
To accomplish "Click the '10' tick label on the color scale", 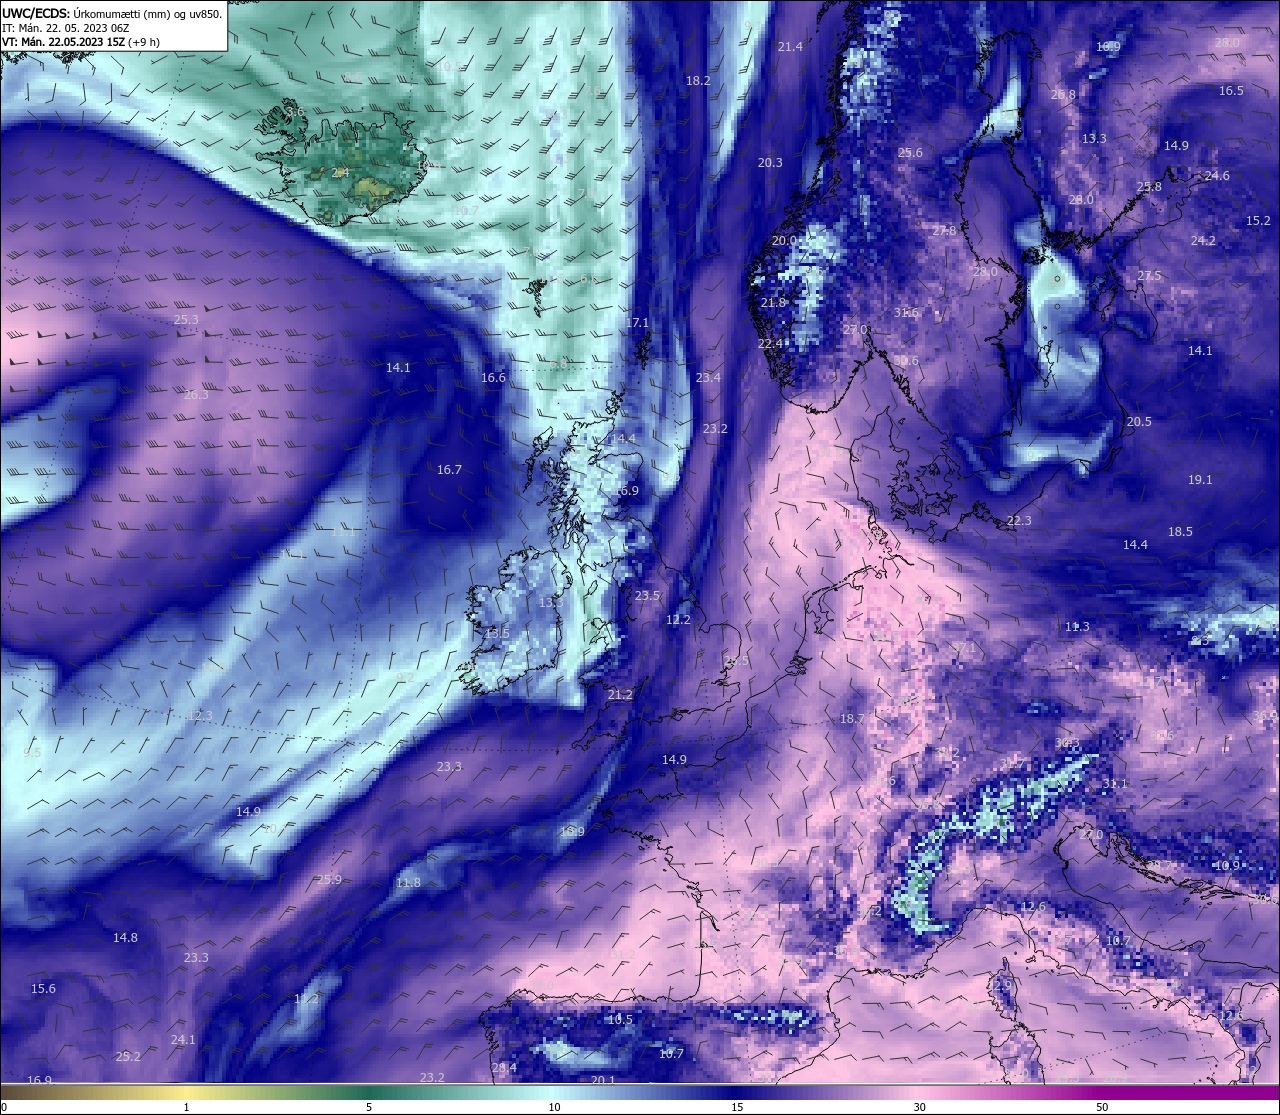I will click(x=553, y=1107).
